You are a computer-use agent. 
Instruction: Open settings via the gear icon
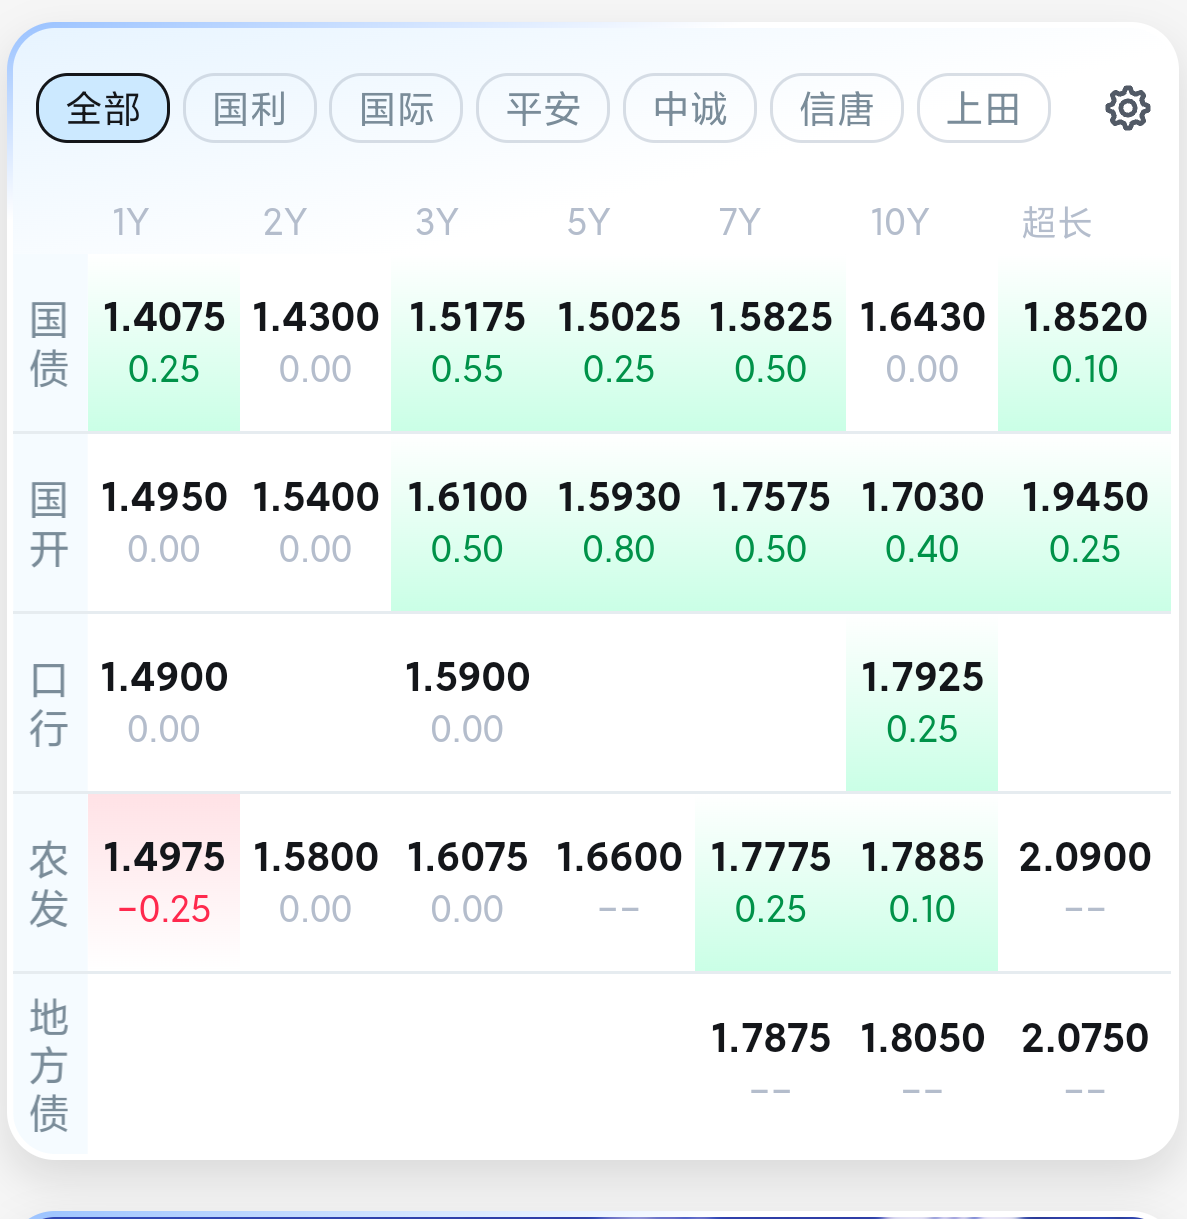tap(1127, 108)
